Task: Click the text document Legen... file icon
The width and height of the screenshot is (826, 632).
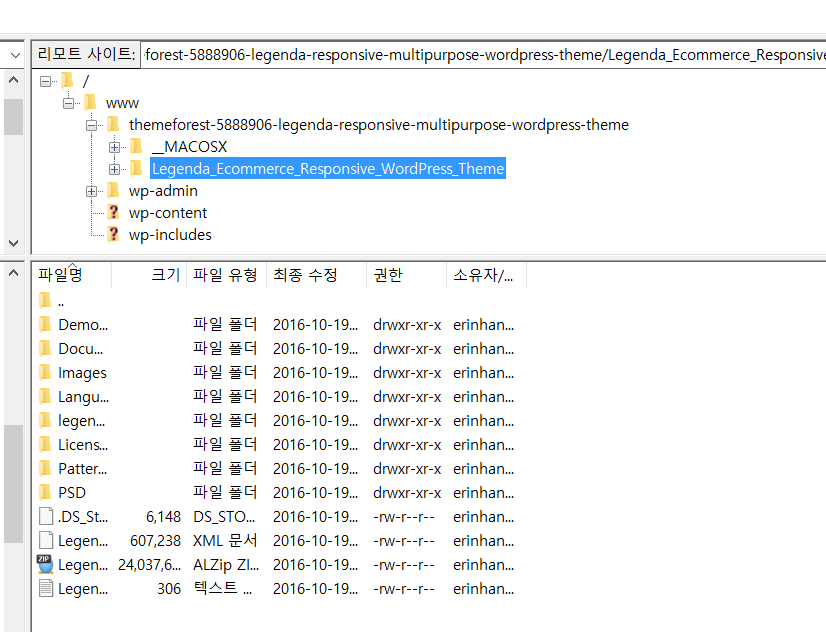Action: tap(46, 588)
